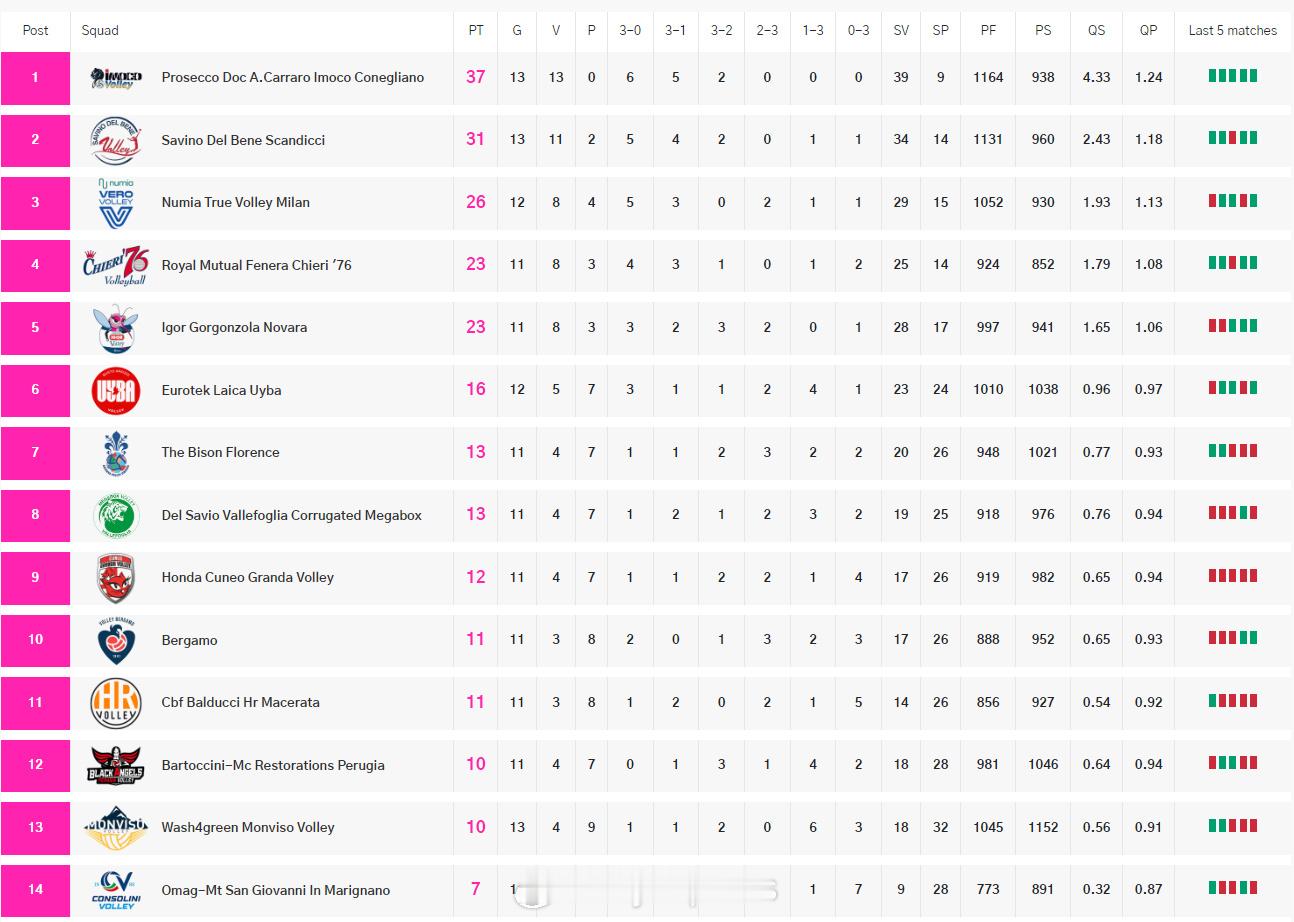
Task: Check last 5 matches bars for Honda Cuneo
Action: pos(1233,576)
